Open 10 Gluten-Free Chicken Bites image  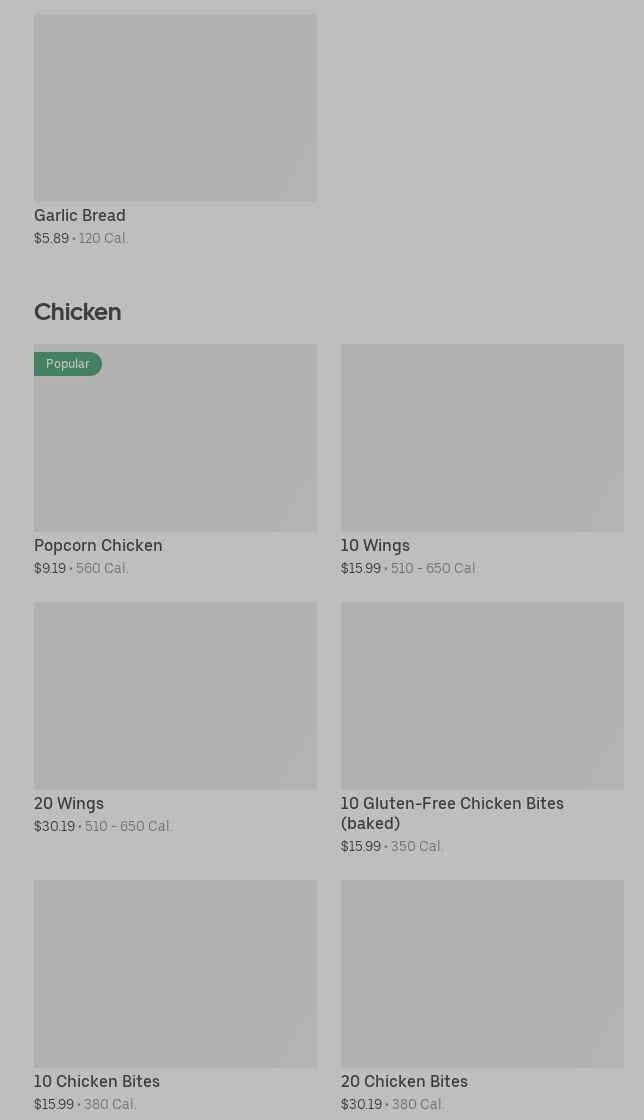[482, 695]
